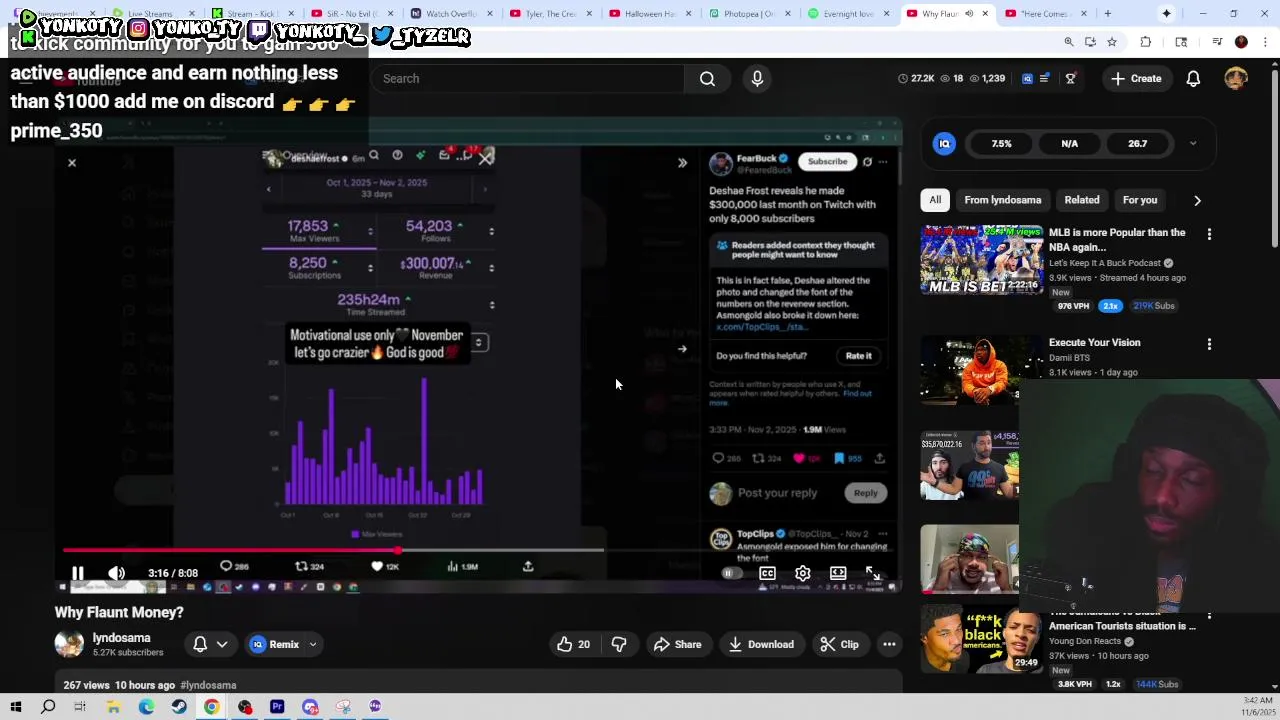Open Windows taskbar search
The width and height of the screenshot is (1280, 720).
point(48,707)
